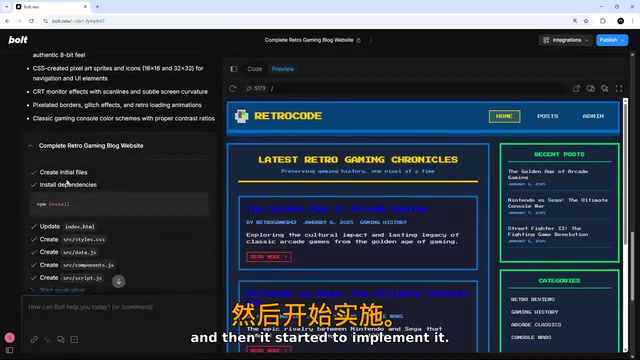Bookmark this page with star icon
640x360 pixels.
586,21
